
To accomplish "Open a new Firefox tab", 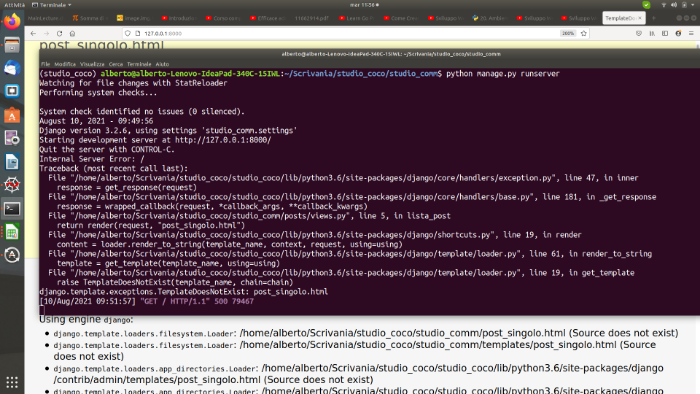I will [x=654, y=18].
